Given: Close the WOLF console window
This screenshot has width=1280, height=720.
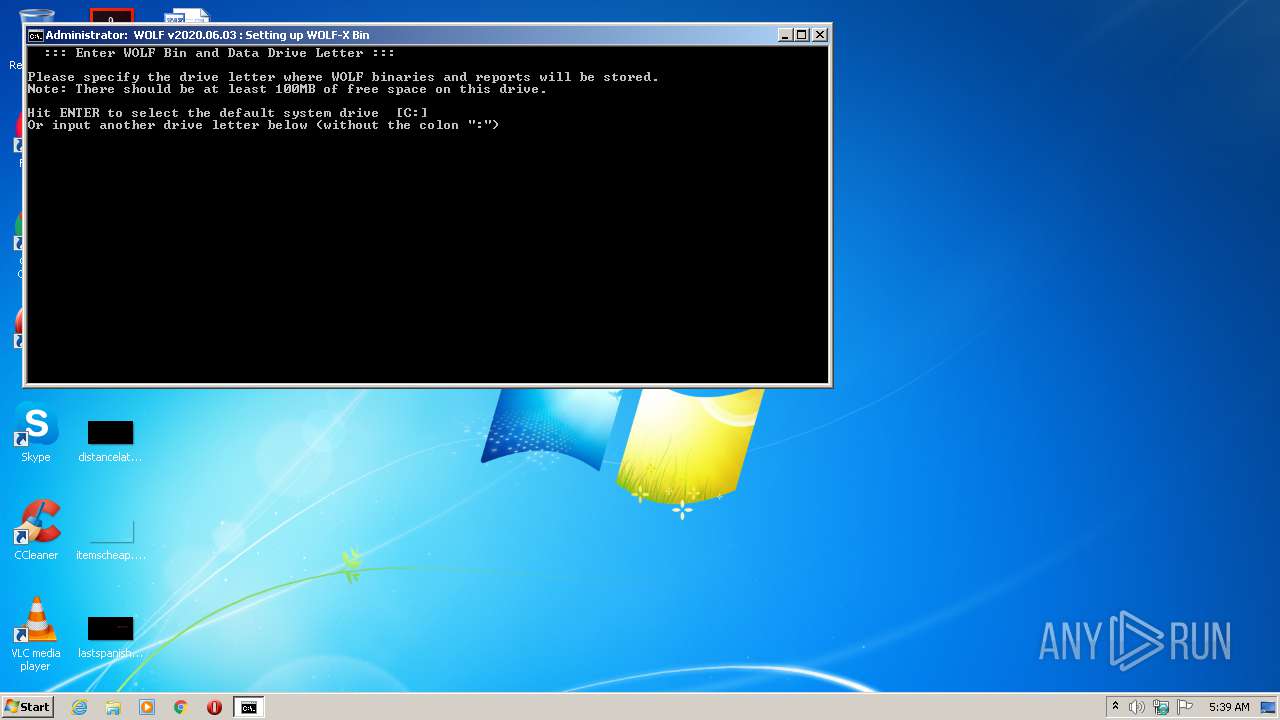Looking at the screenshot, I should point(820,35).
